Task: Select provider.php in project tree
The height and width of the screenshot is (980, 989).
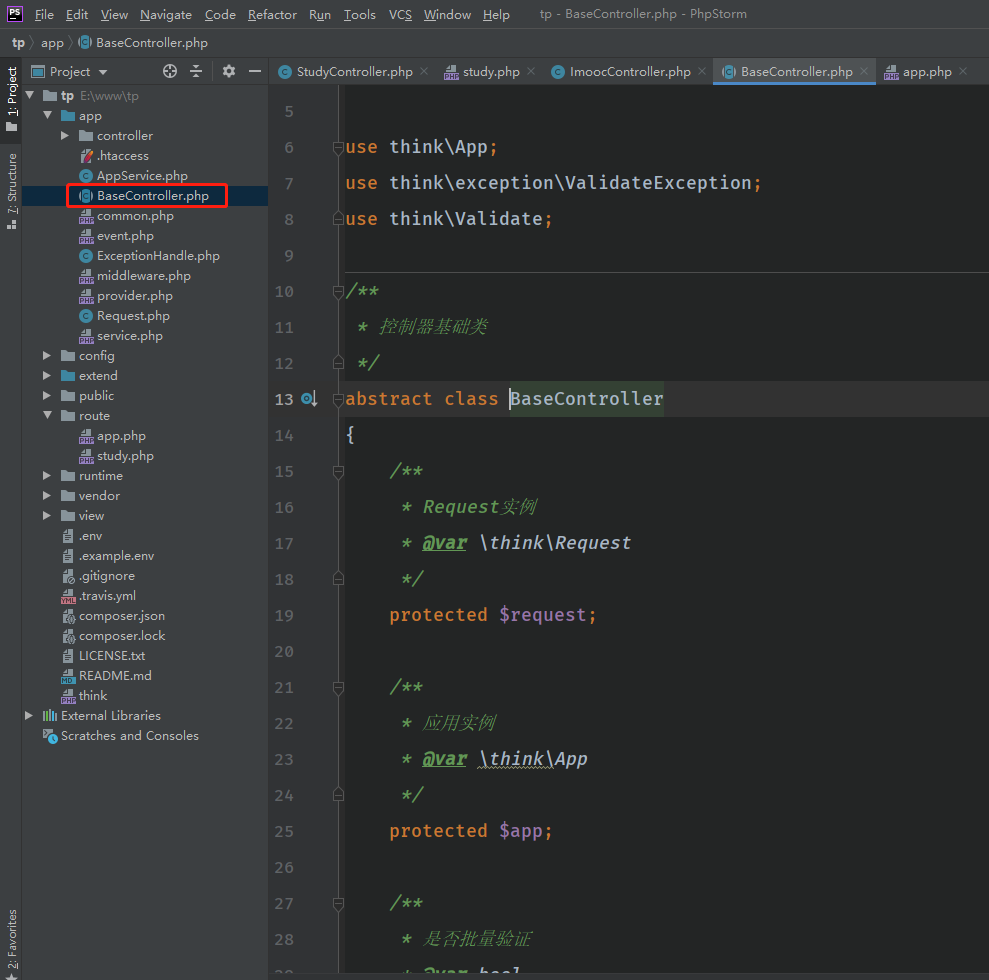Action: [x=134, y=296]
